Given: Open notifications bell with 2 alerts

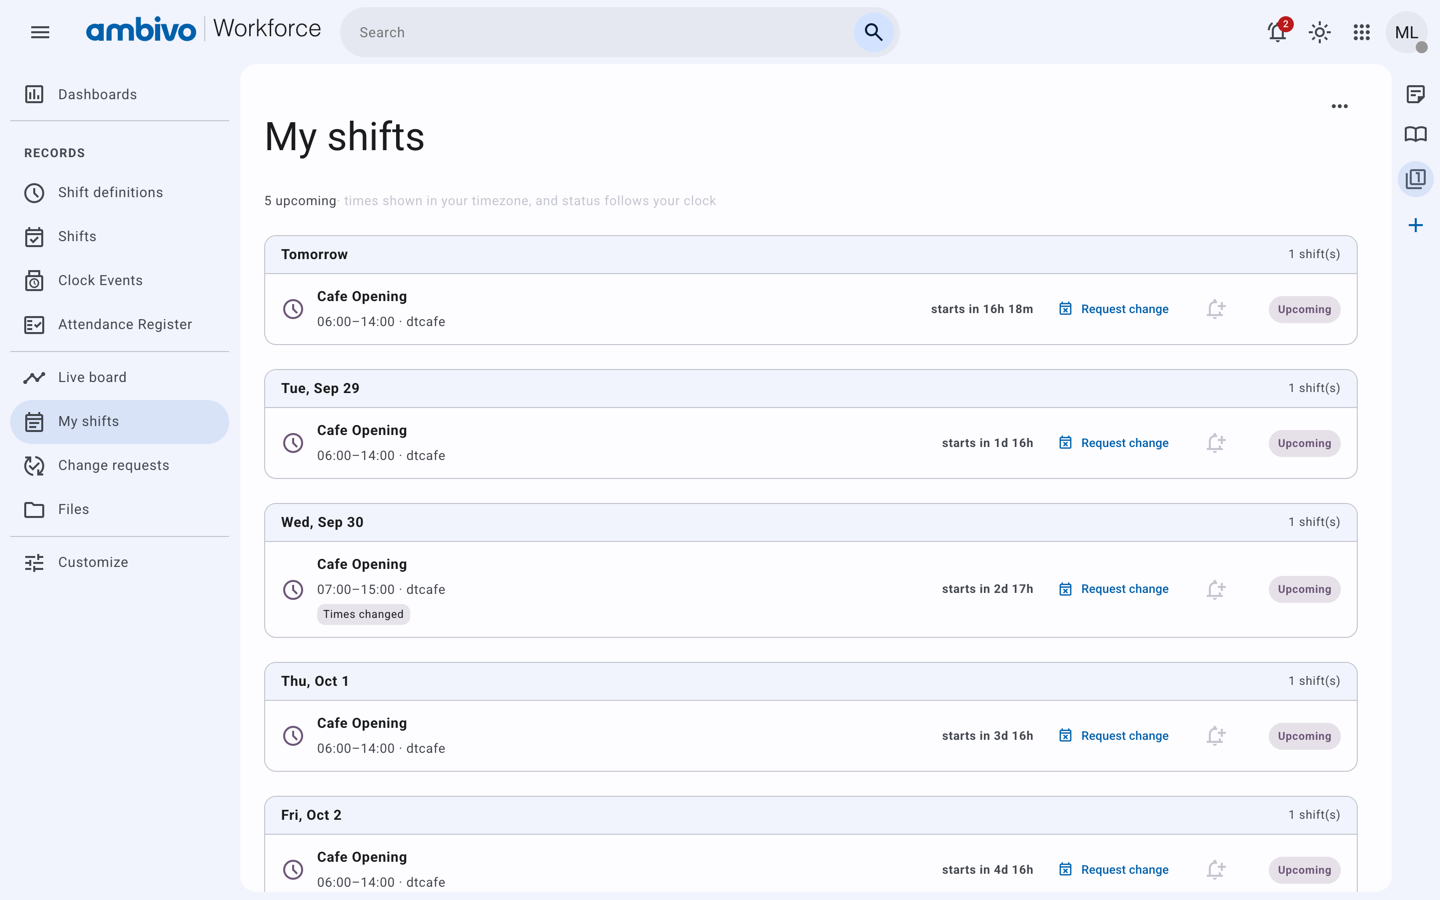Looking at the screenshot, I should pyautogui.click(x=1278, y=32).
